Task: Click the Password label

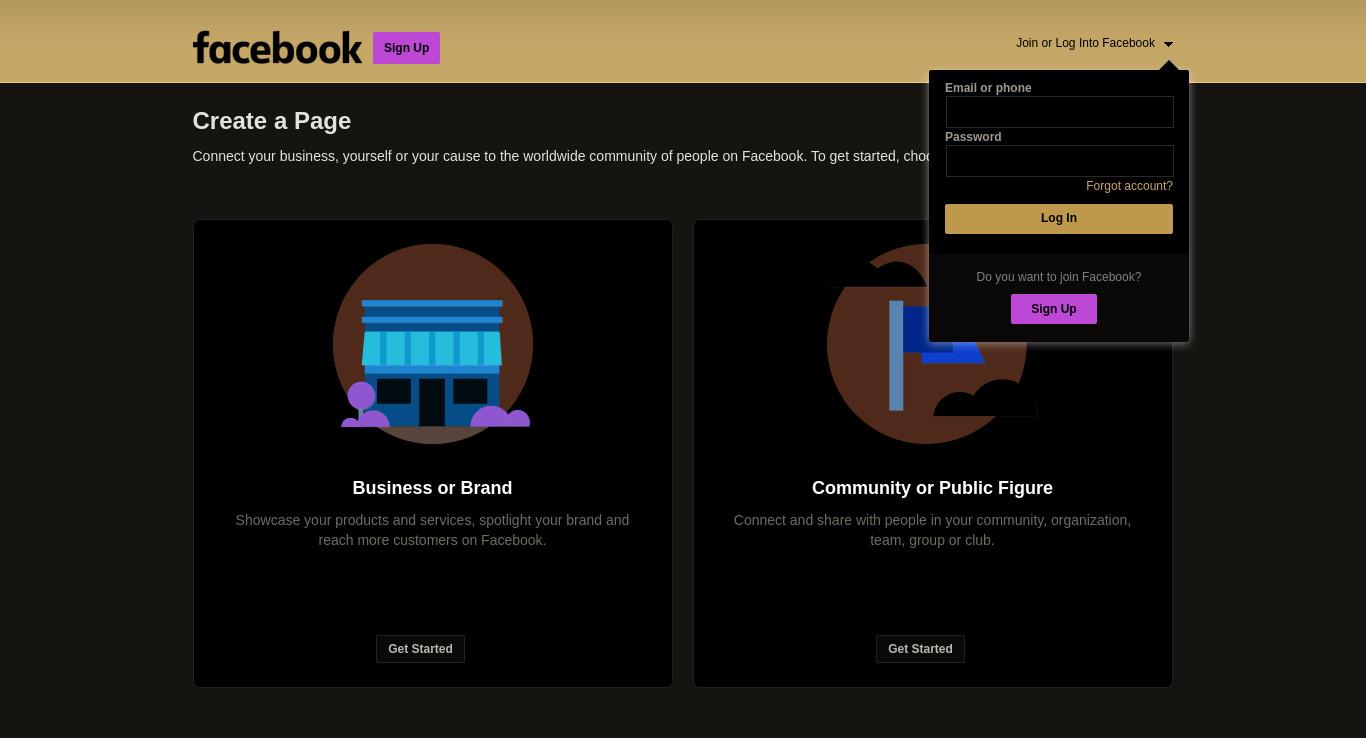Action: [973, 137]
